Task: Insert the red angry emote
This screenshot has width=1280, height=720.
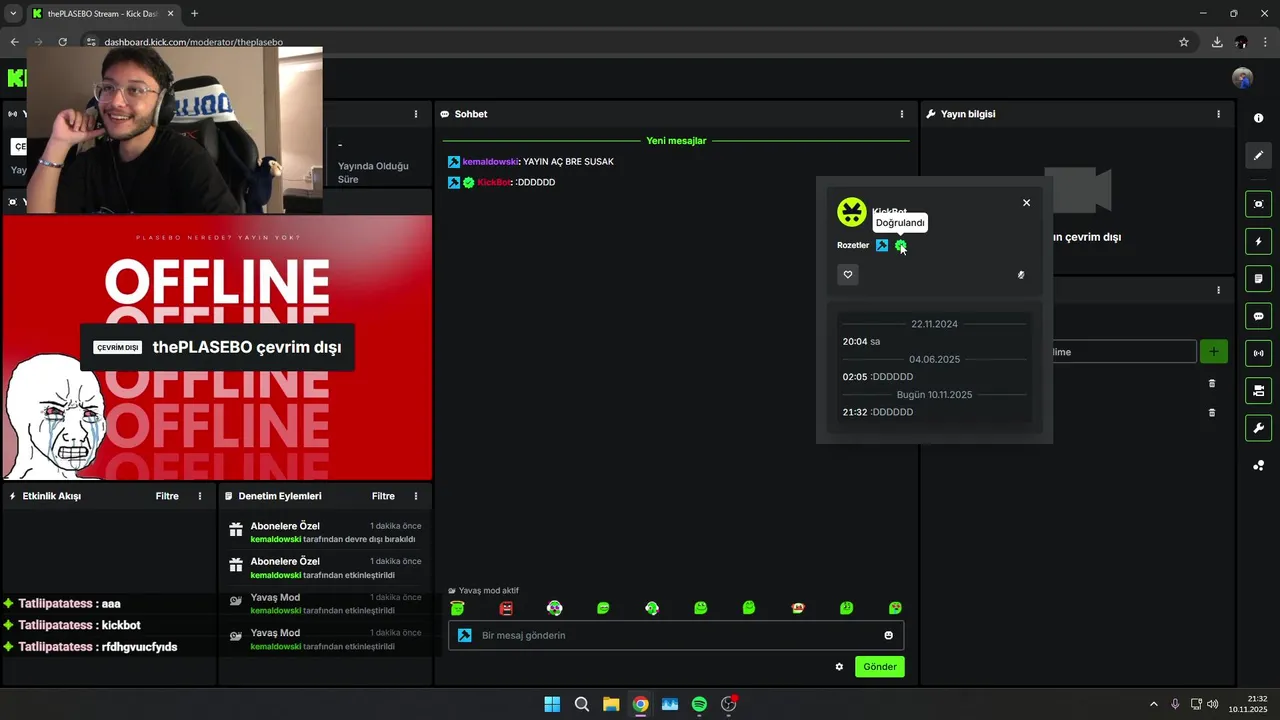Action: tap(506, 608)
